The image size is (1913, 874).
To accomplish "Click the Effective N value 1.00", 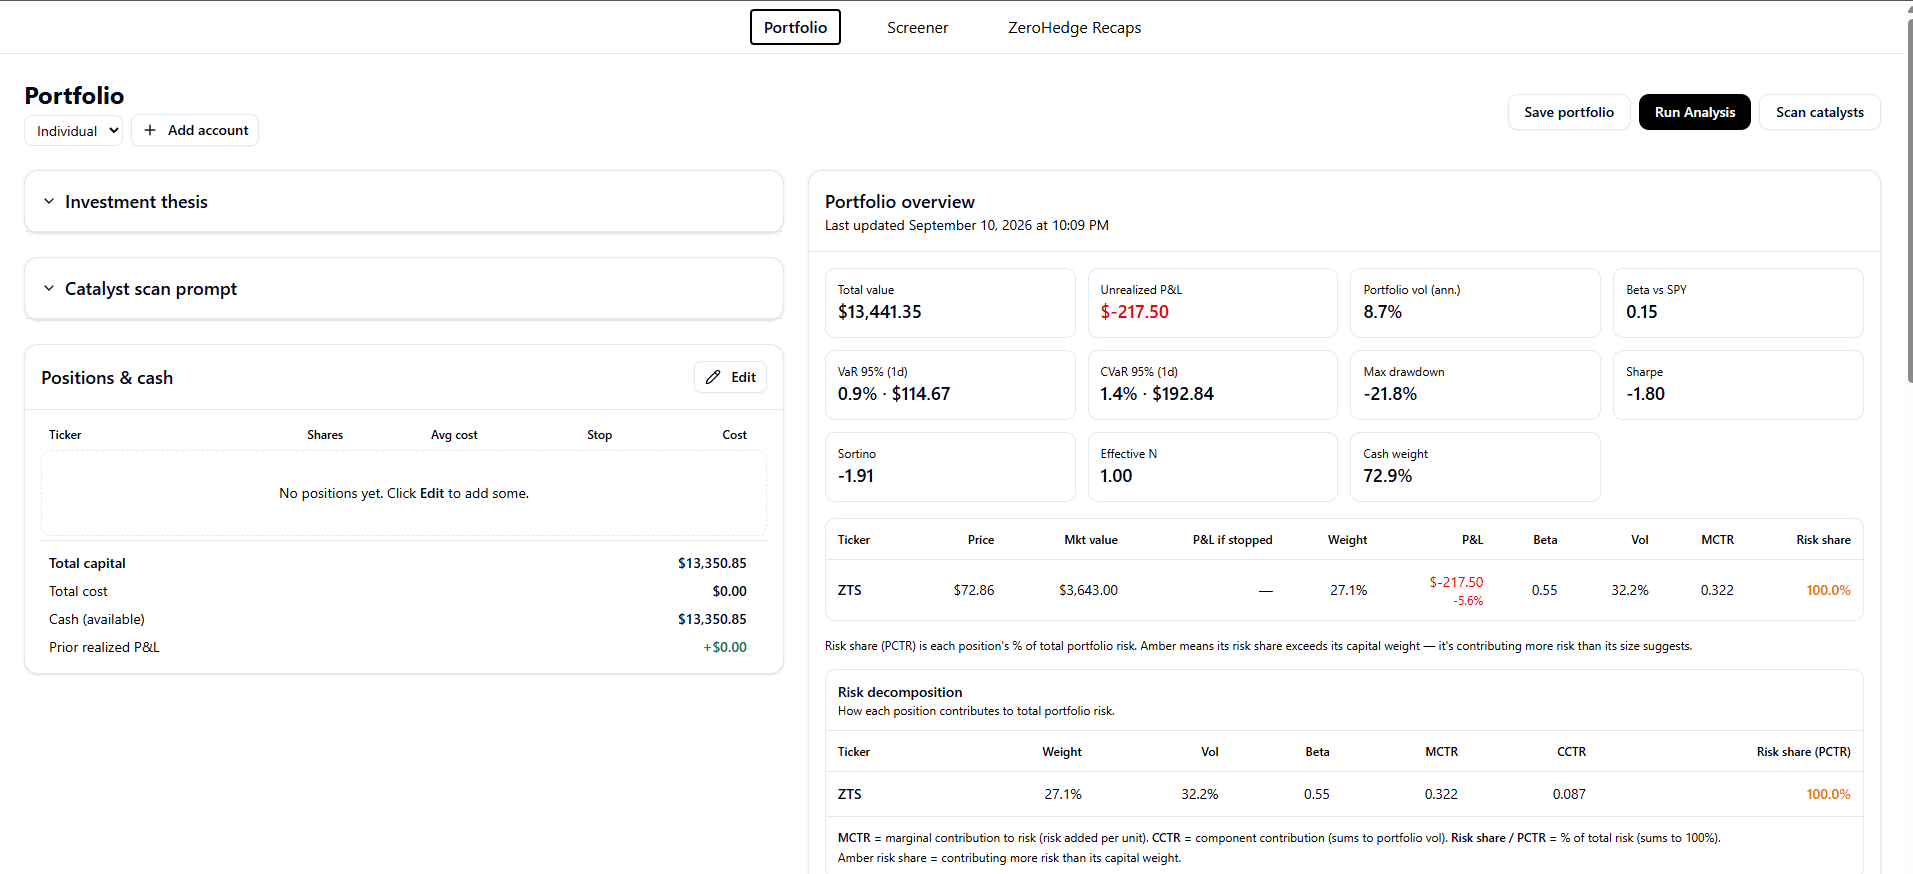I will (1116, 476).
